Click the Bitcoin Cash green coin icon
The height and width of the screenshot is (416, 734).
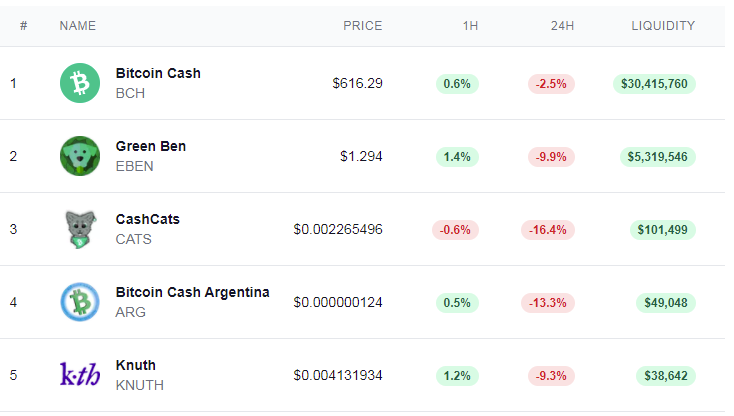point(80,83)
